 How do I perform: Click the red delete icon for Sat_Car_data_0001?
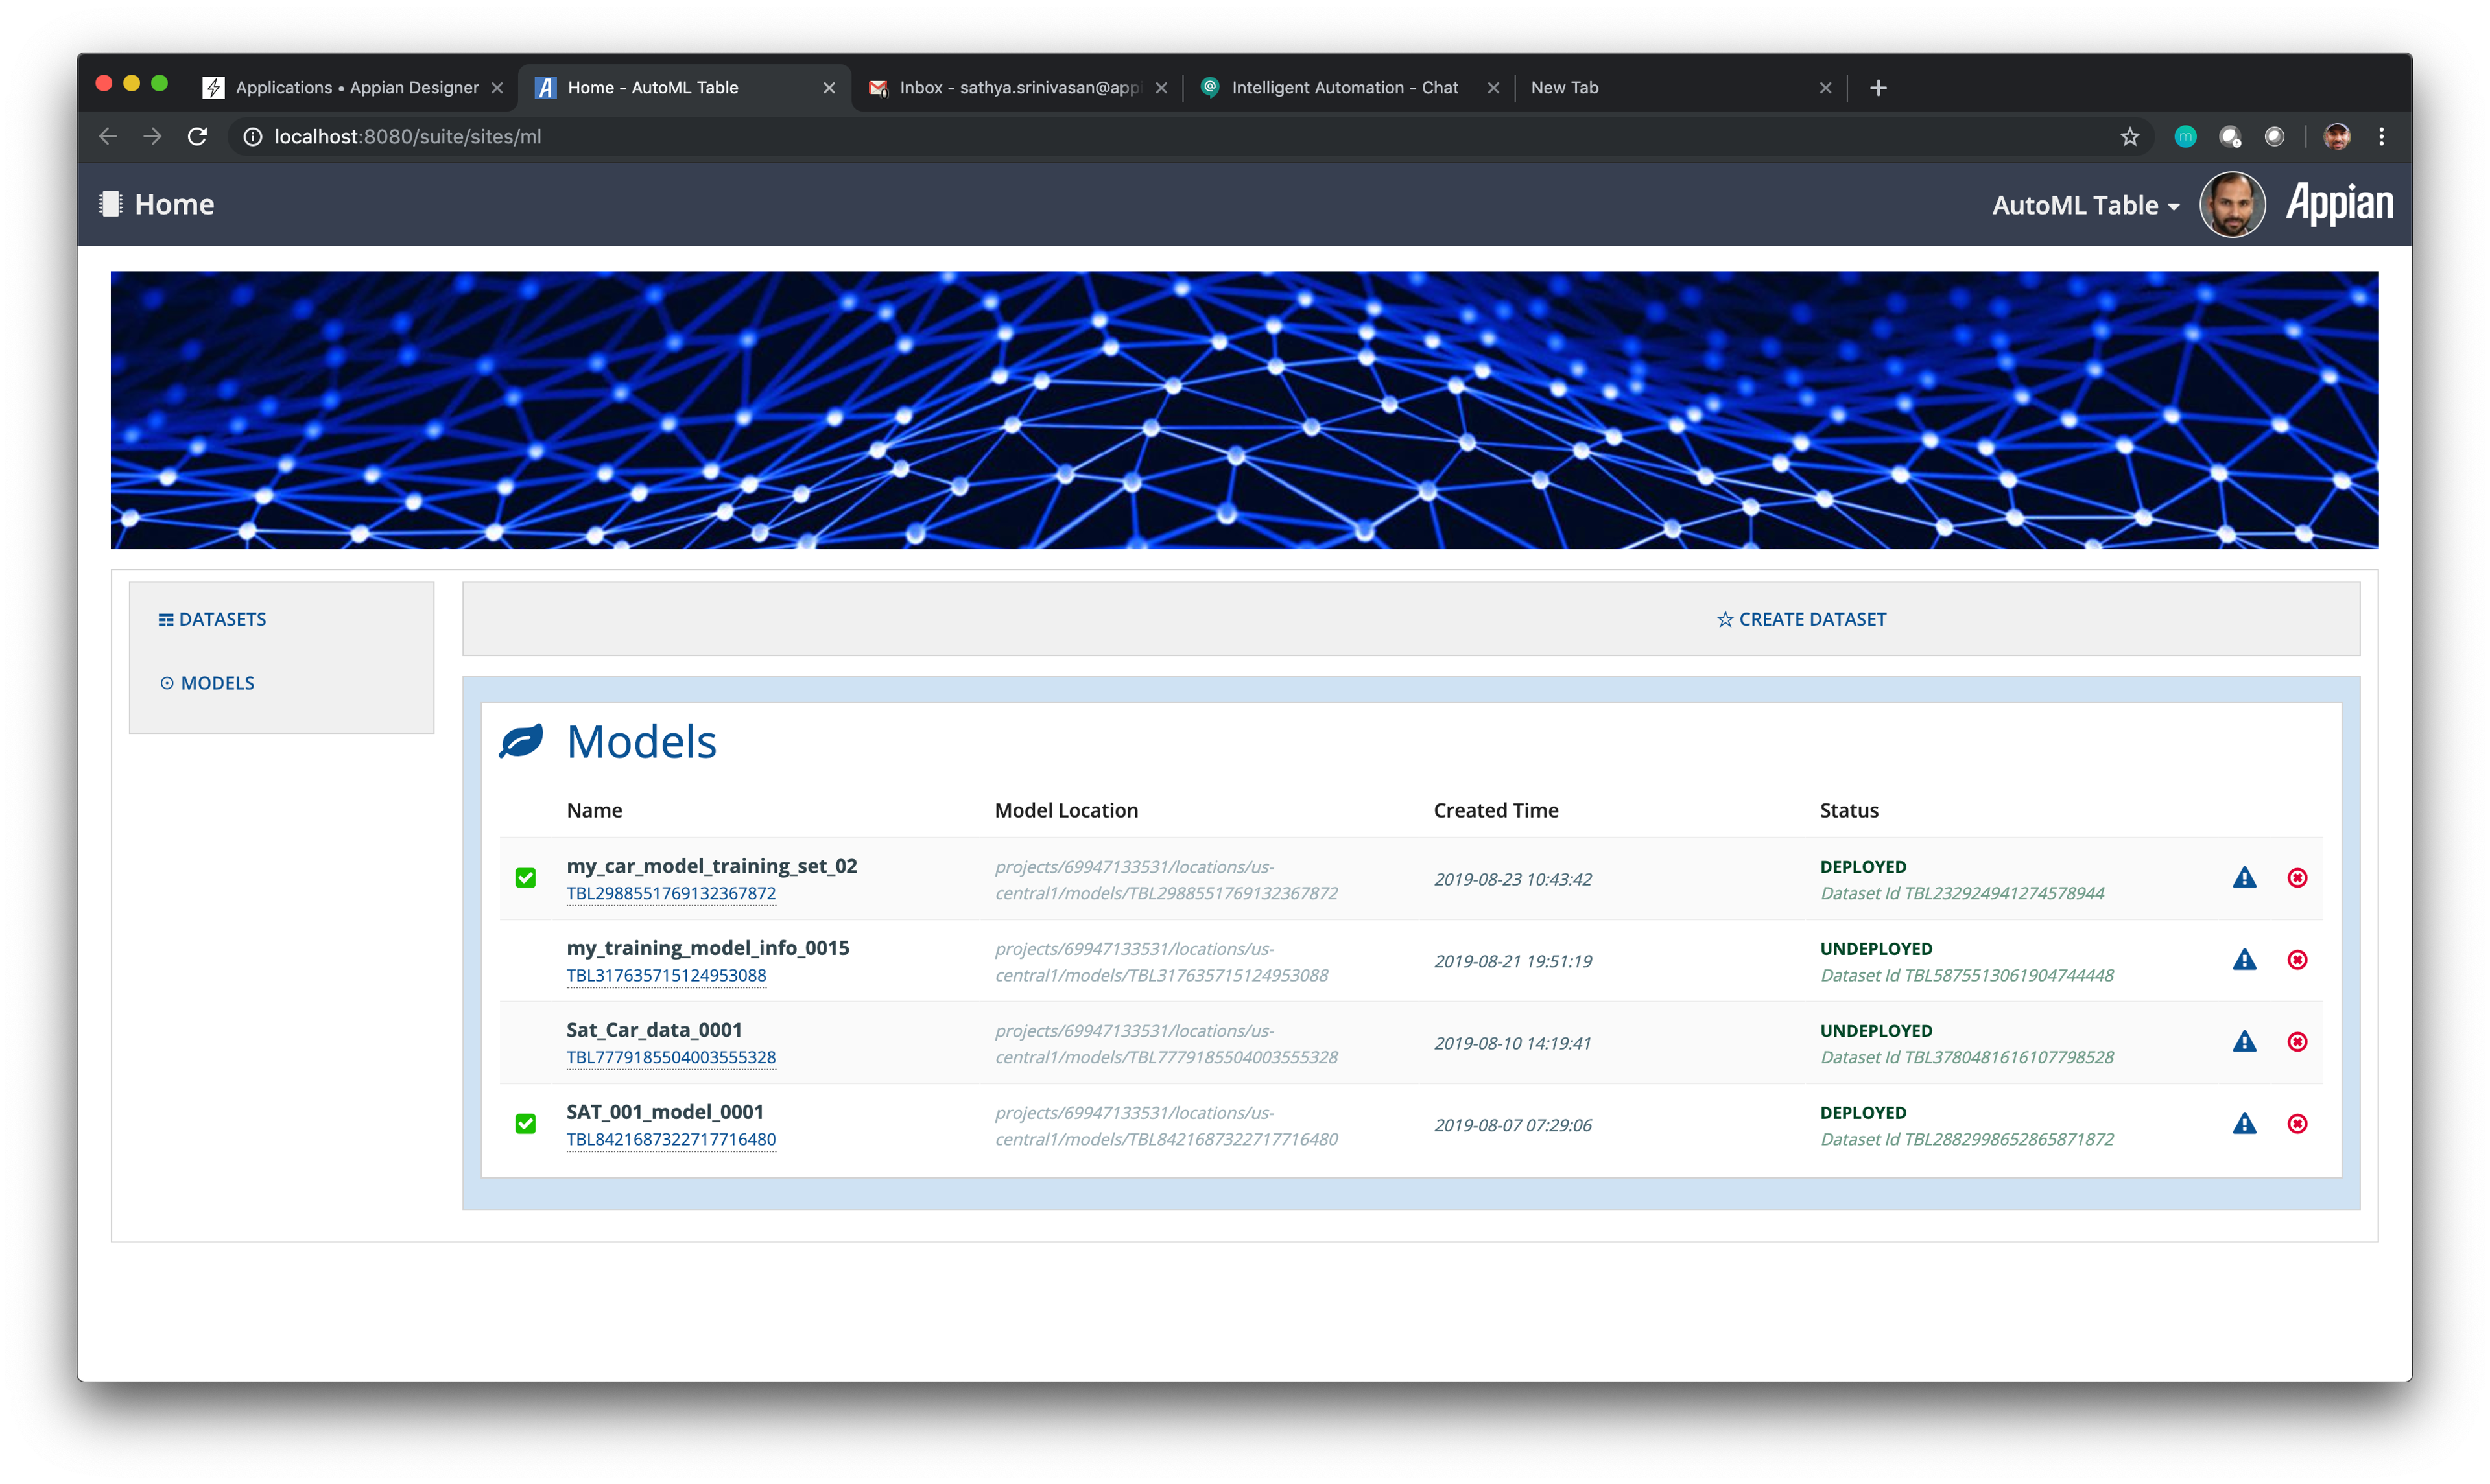(2297, 1041)
